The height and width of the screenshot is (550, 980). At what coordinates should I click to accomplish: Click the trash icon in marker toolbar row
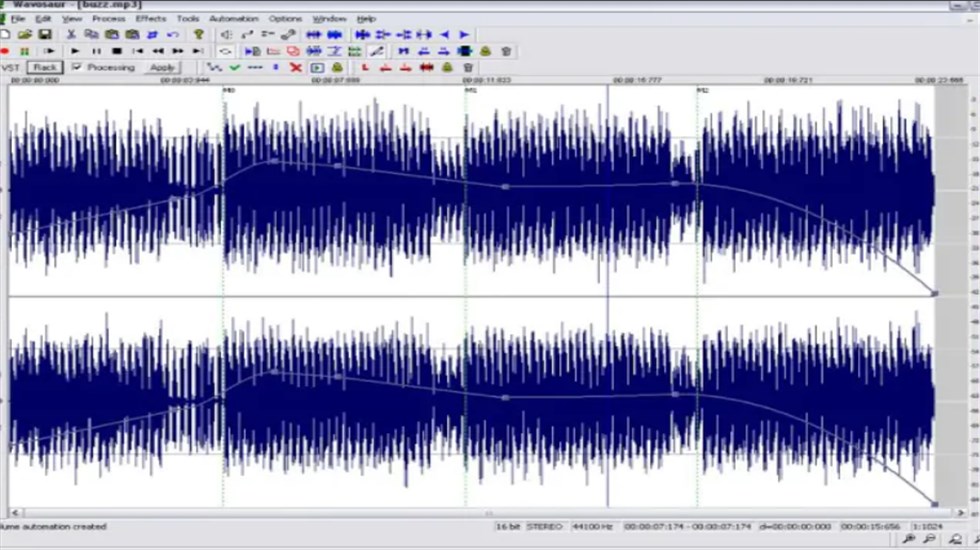(506, 51)
